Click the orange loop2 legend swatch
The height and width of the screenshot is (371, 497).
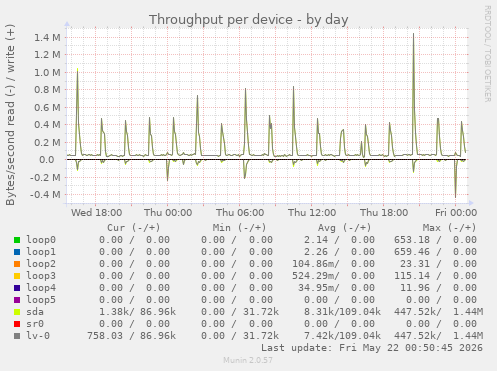click(17, 264)
